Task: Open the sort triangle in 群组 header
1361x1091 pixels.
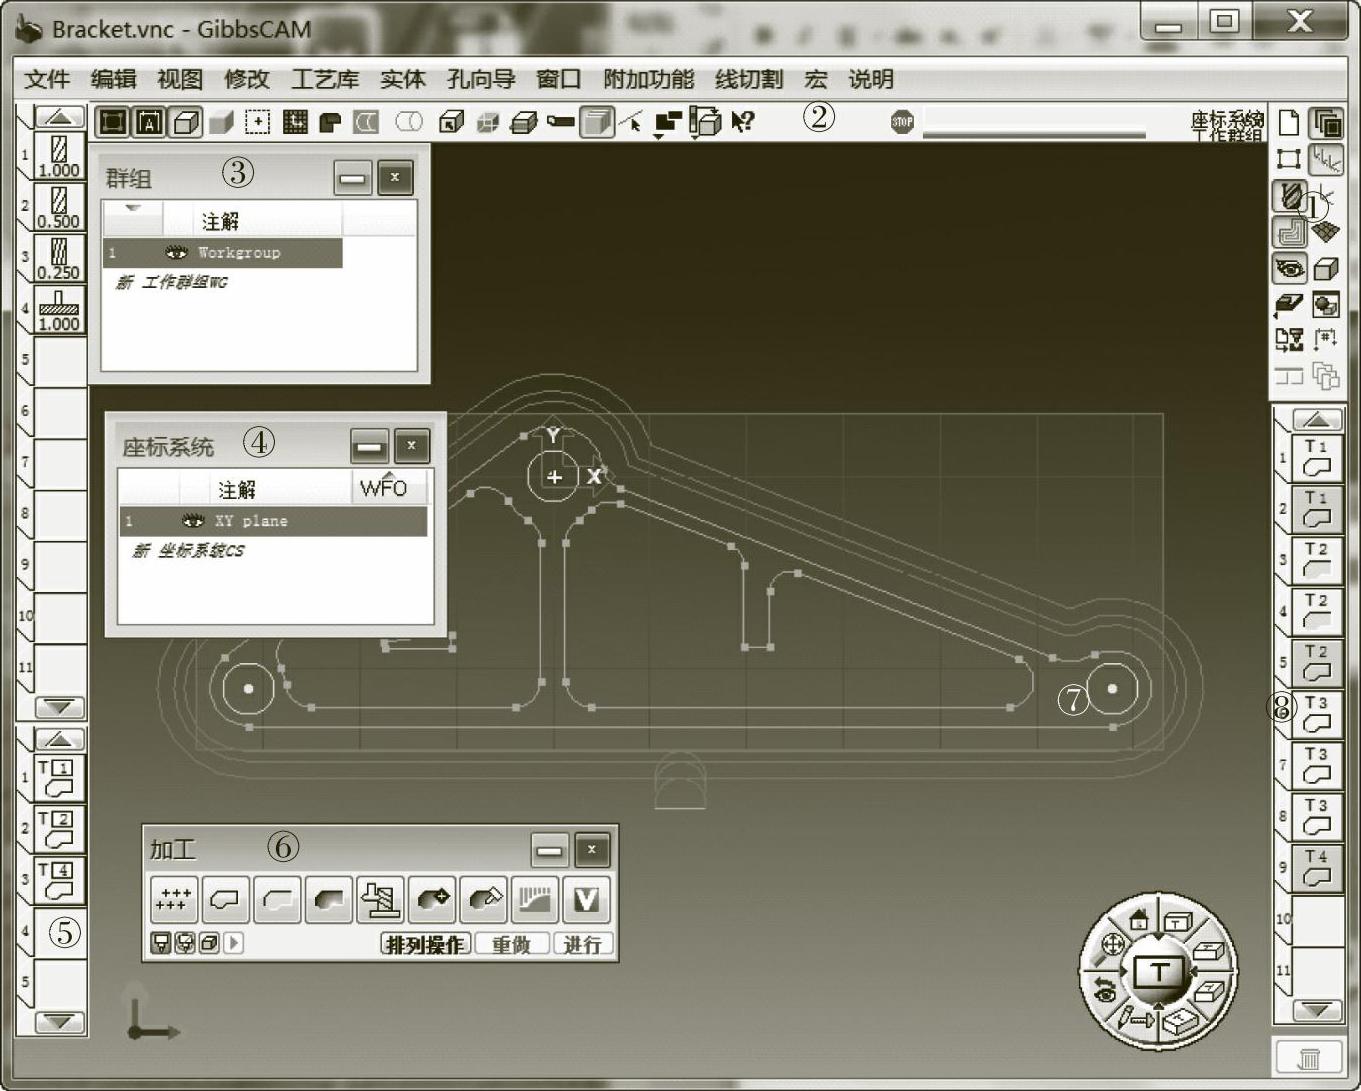Action: tap(132, 209)
